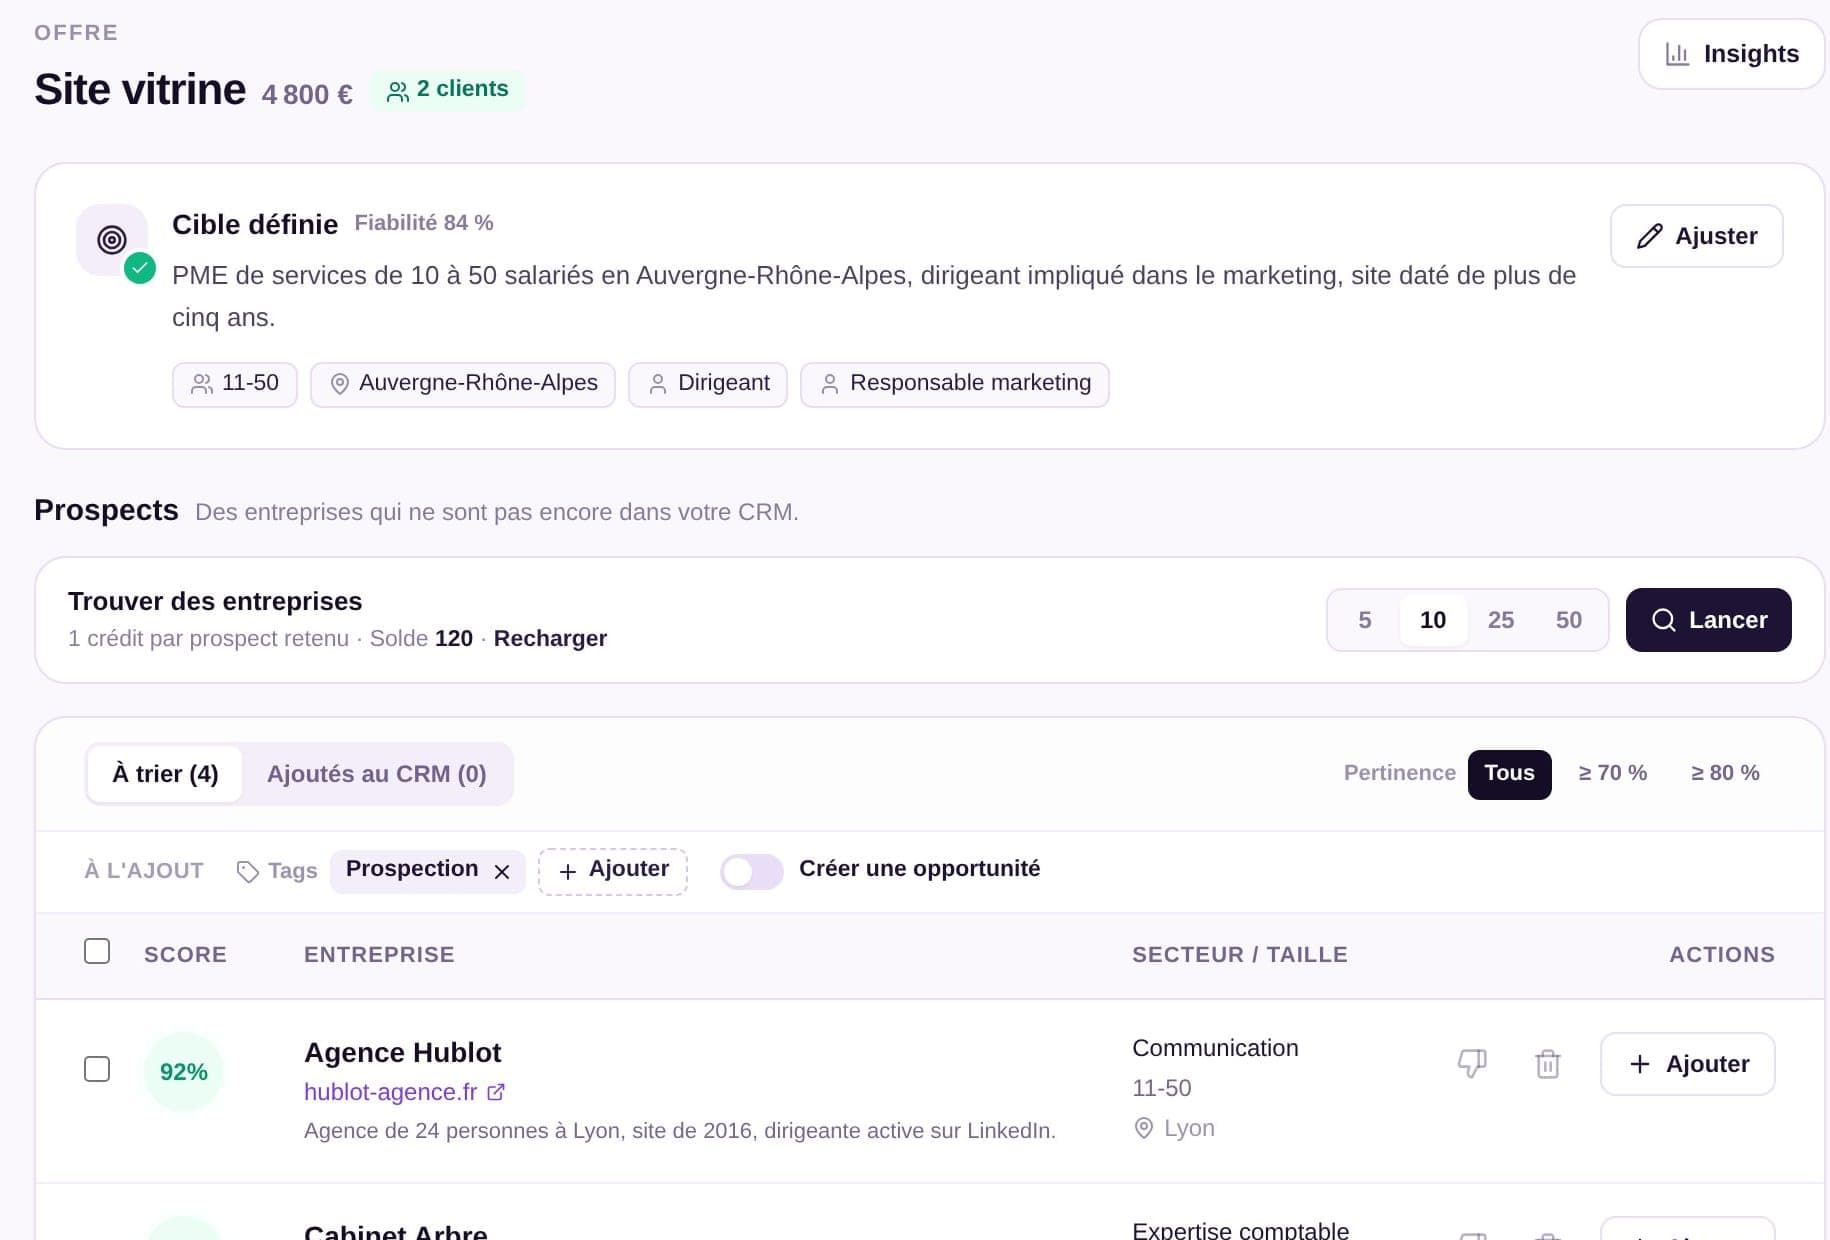Click the Lyon location pin icon
1830x1240 pixels.
(x=1144, y=1129)
